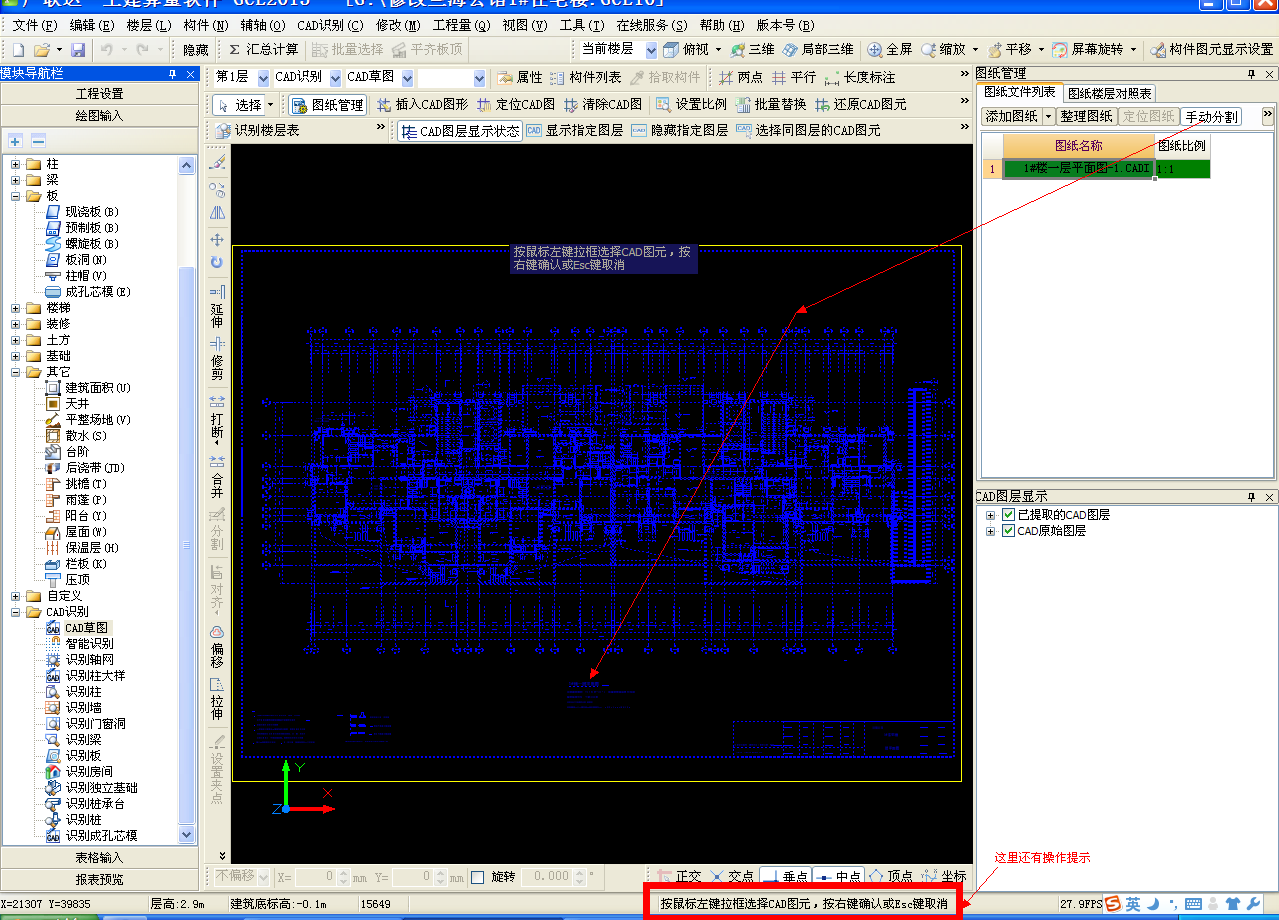1279x920 pixels.
Task: Click the 平移 pan tool
Action: 1010,49
